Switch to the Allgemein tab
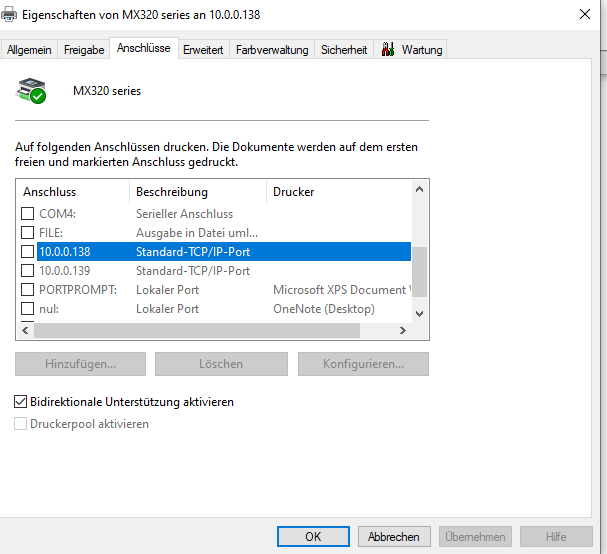The image size is (607, 554). pos(29,50)
